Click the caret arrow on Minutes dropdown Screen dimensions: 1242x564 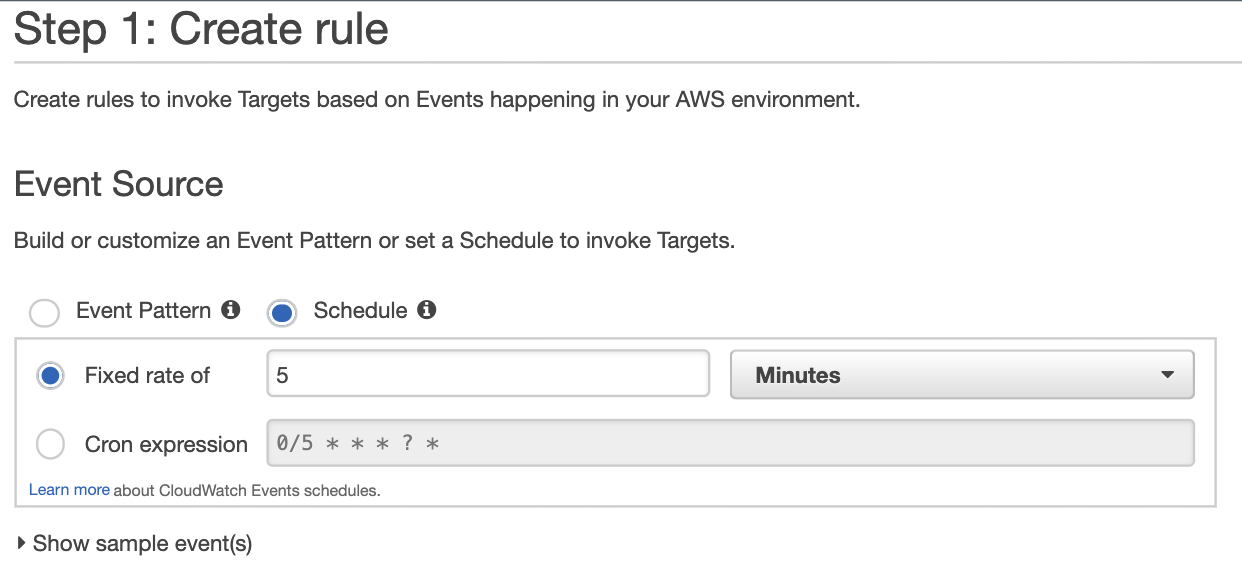tap(1167, 375)
